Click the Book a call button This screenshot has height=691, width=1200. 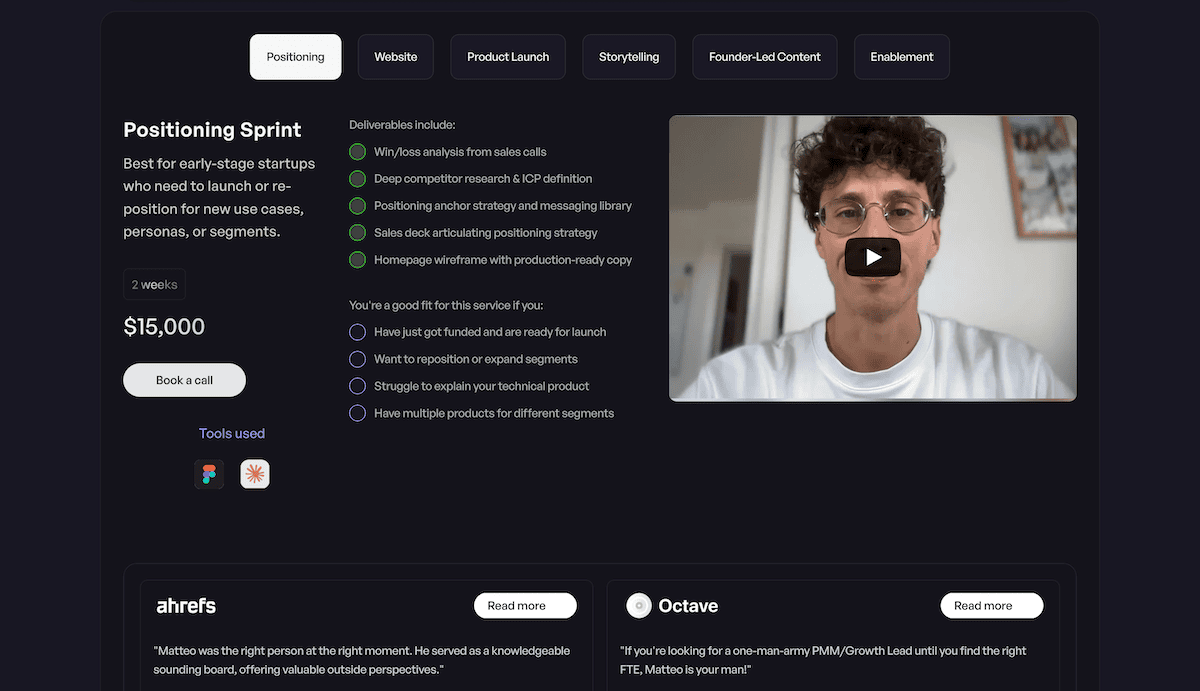coord(184,380)
